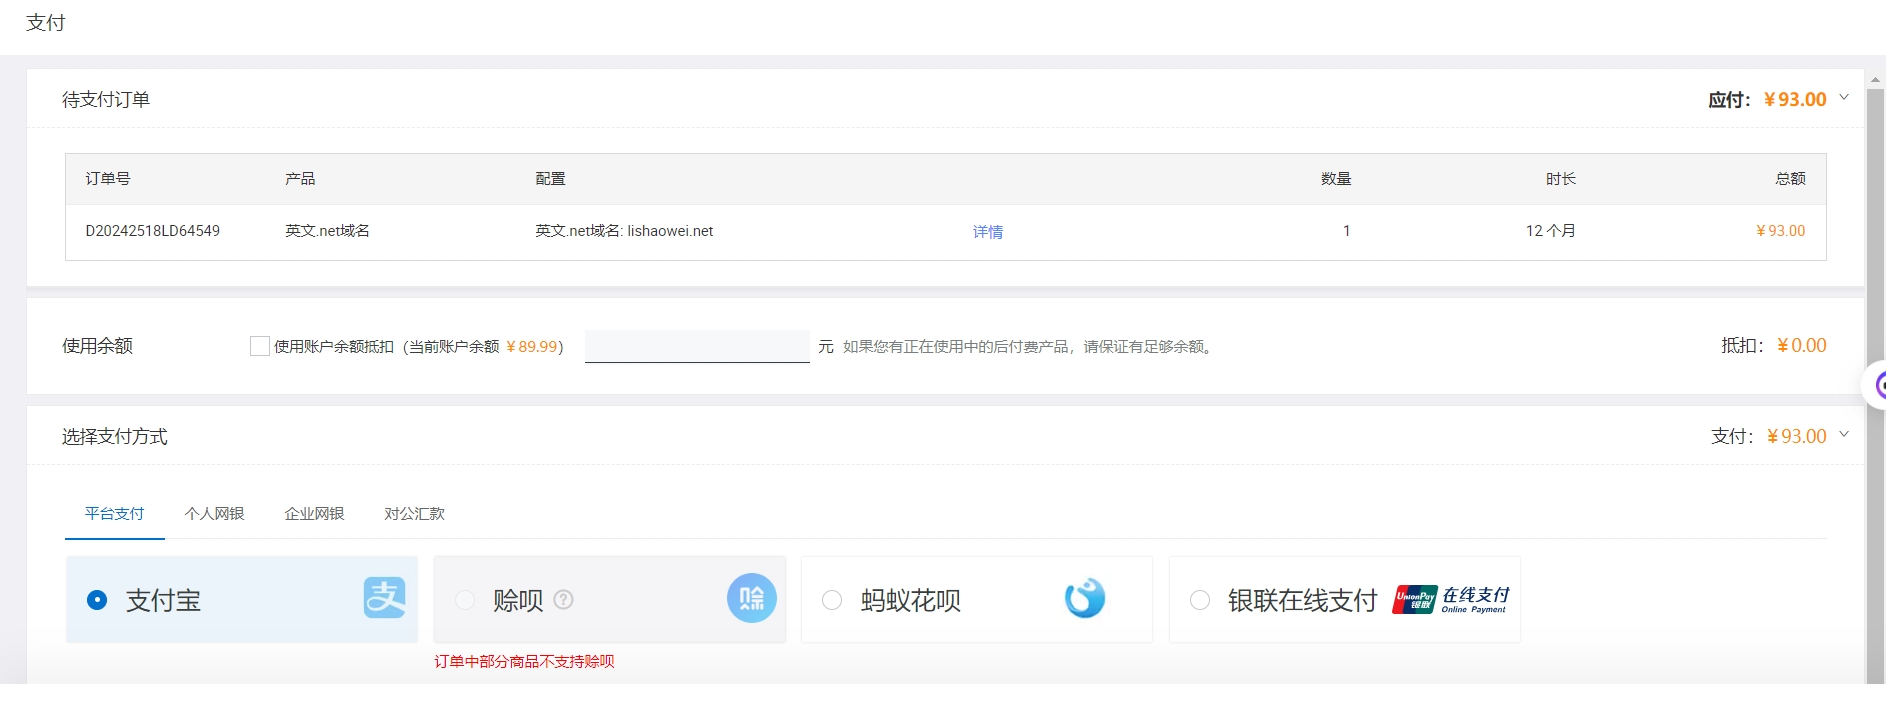Click the 总额 column header
This screenshot has width=1886, height=714.
1790,178
